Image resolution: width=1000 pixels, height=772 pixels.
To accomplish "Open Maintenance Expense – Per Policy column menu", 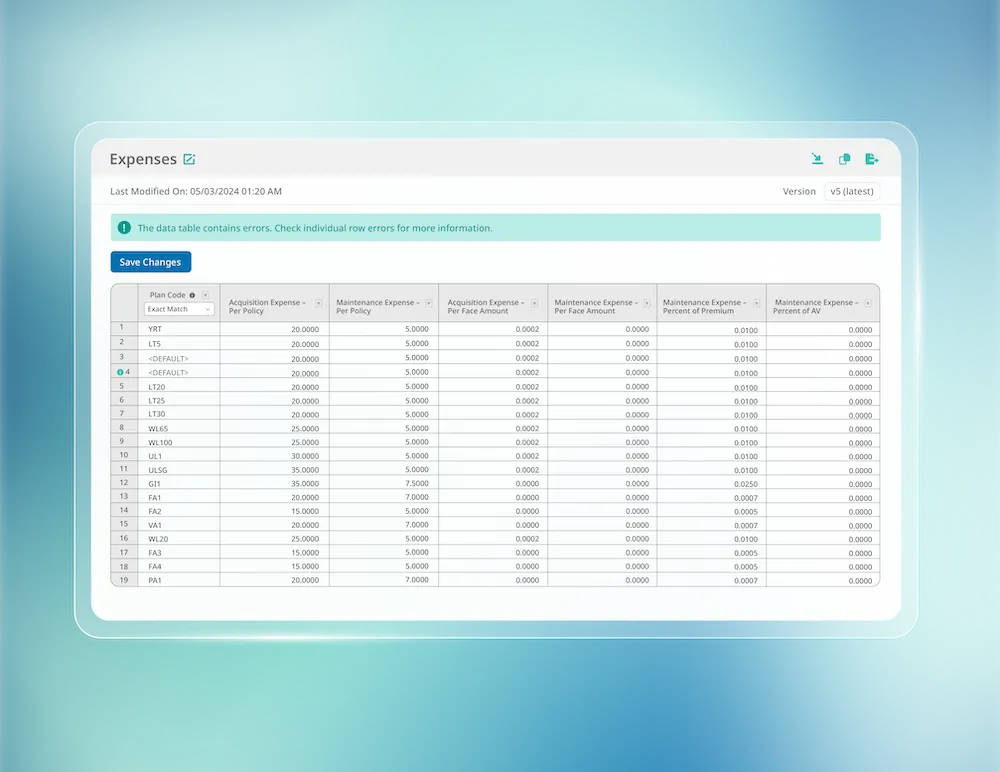I will click(429, 304).
